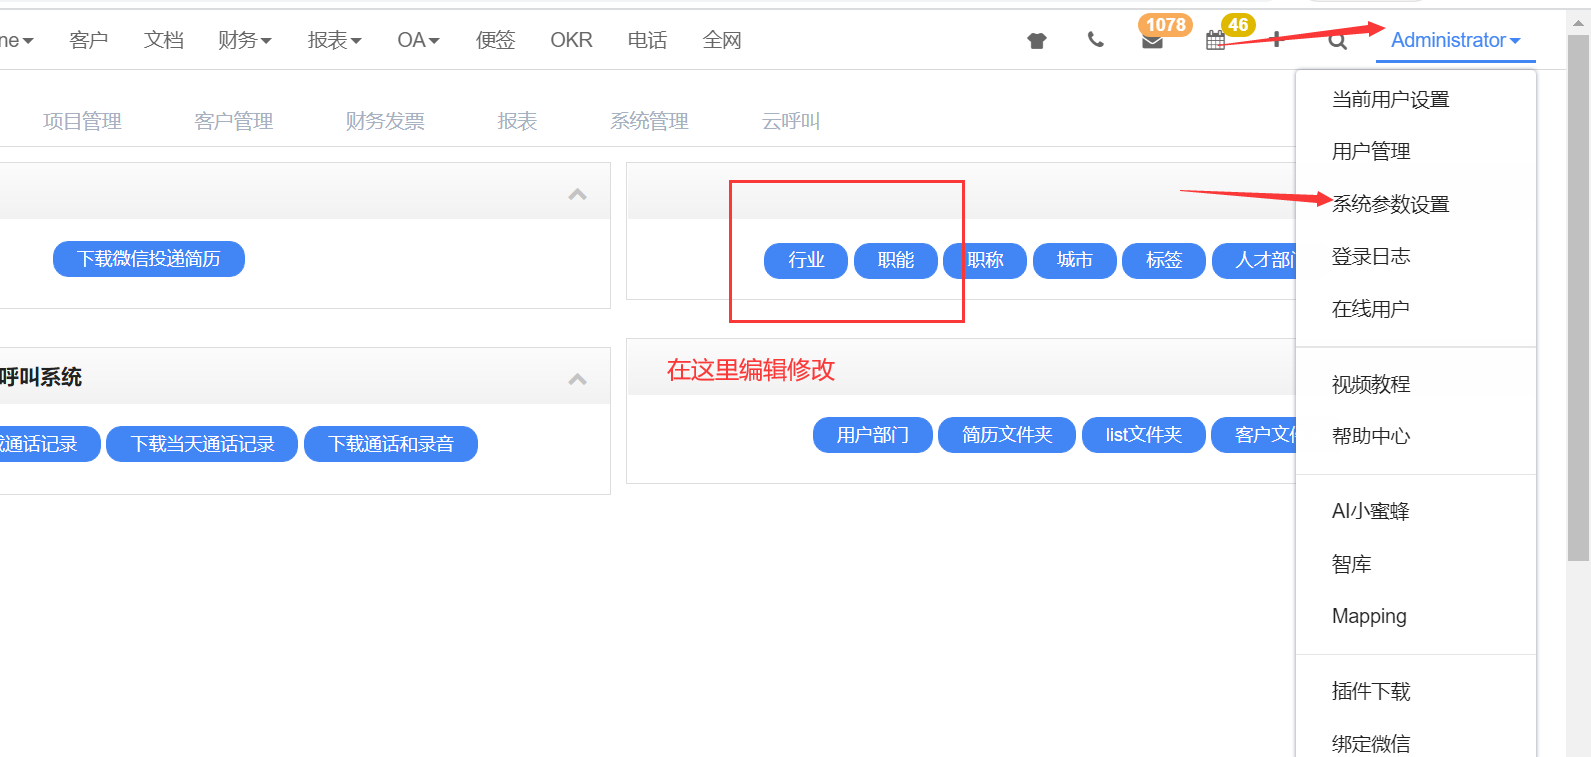Click the 简历文件夹 button
Screen dimensions: 1591x757
tap(1007, 435)
